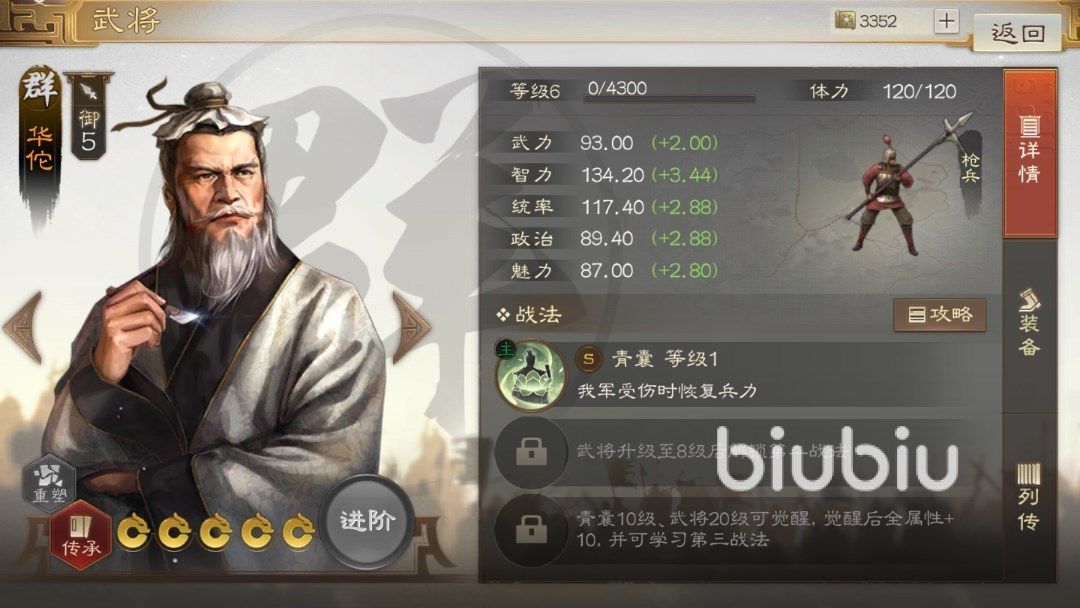Select the first gold star rank

click(x=132, y=532)
